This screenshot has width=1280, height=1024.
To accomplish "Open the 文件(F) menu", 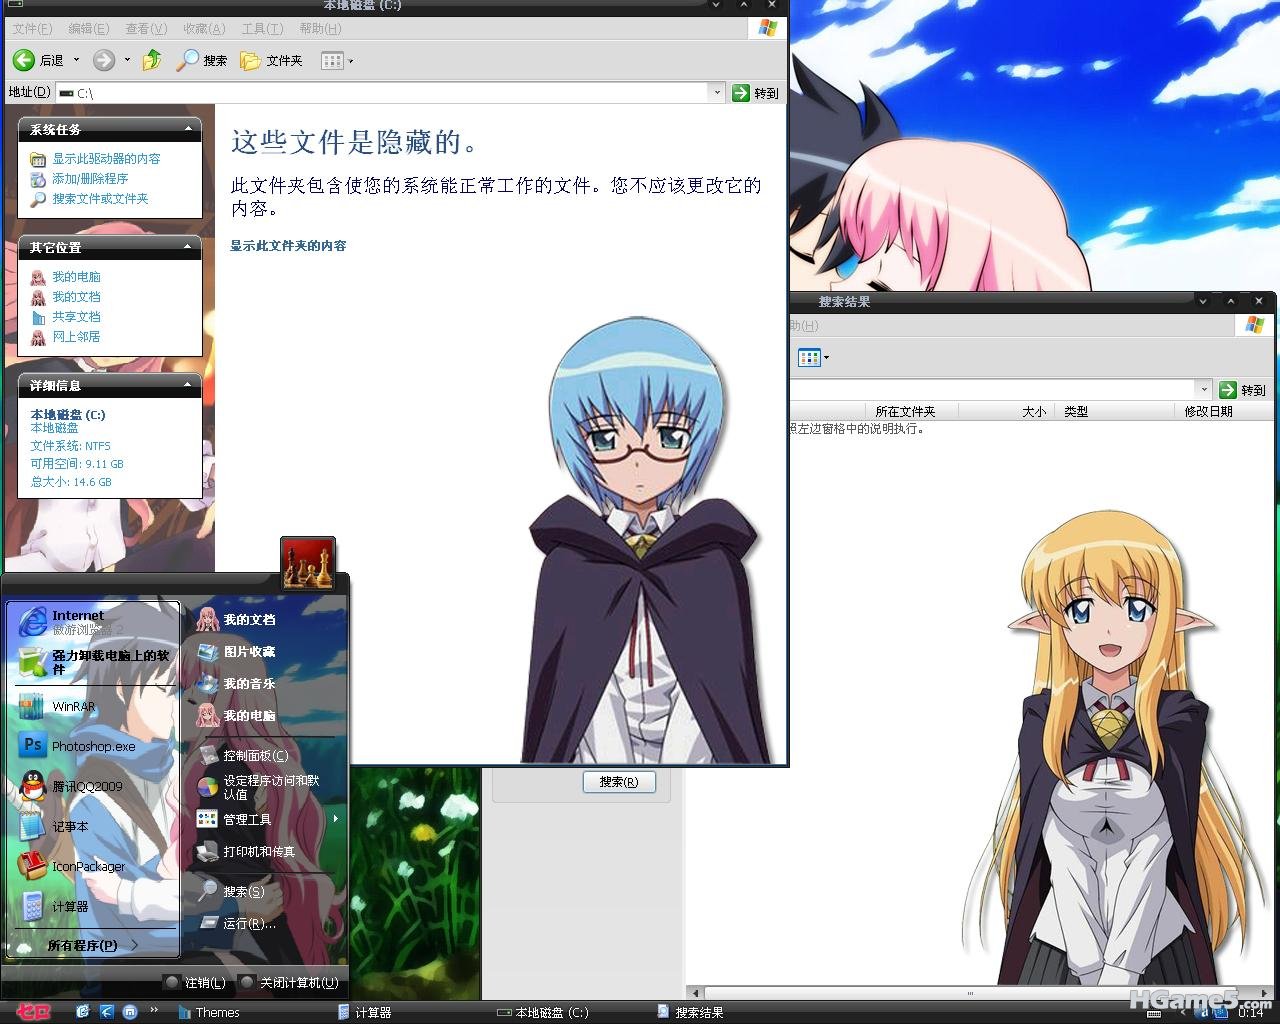I will [32, 29].
